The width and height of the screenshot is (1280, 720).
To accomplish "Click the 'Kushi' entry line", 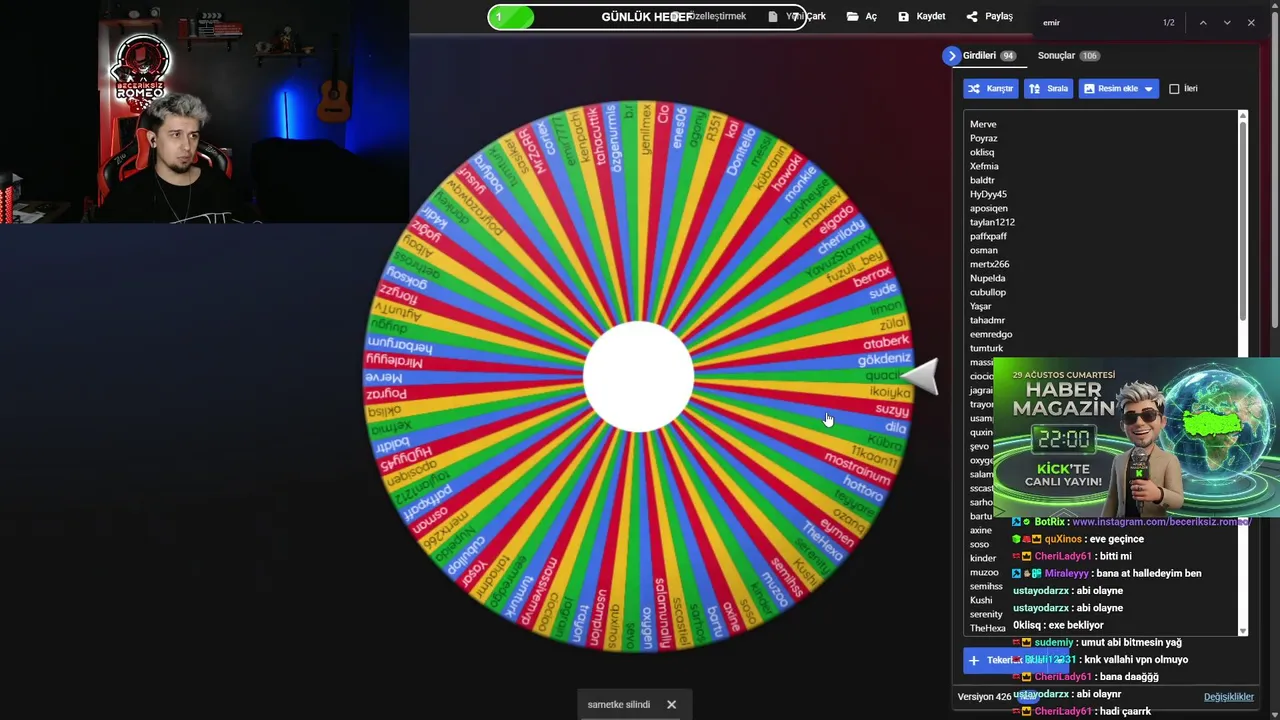I will pyautogui.click(x=981, y=600).
